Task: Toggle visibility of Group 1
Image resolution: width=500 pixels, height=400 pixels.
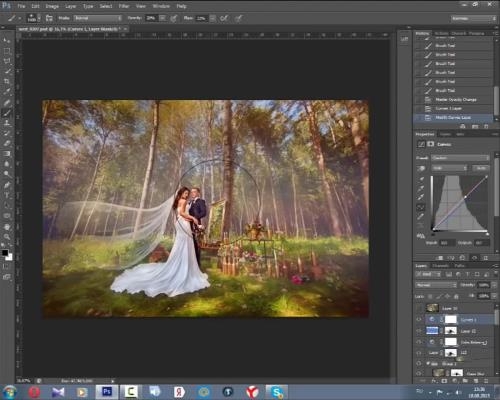Action: [x=419, y=363]
